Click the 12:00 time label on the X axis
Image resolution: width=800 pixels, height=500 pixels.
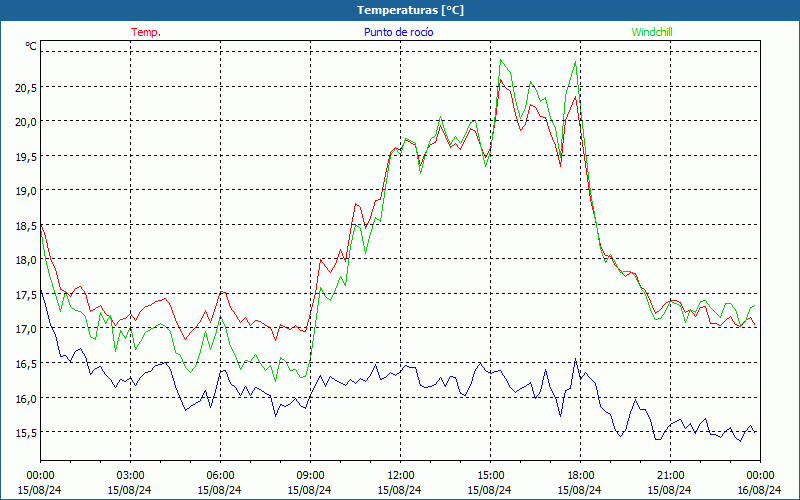tap(400, 476)
